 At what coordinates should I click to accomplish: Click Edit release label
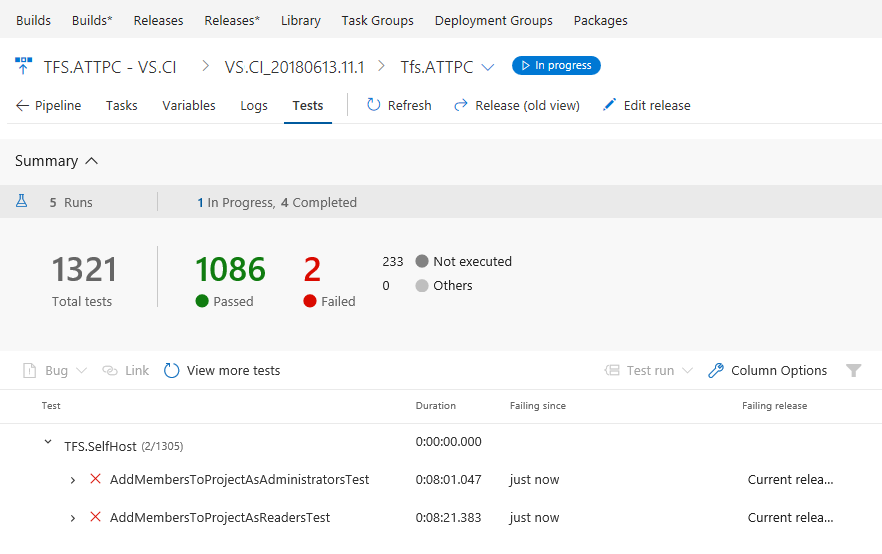pos(657,106)
